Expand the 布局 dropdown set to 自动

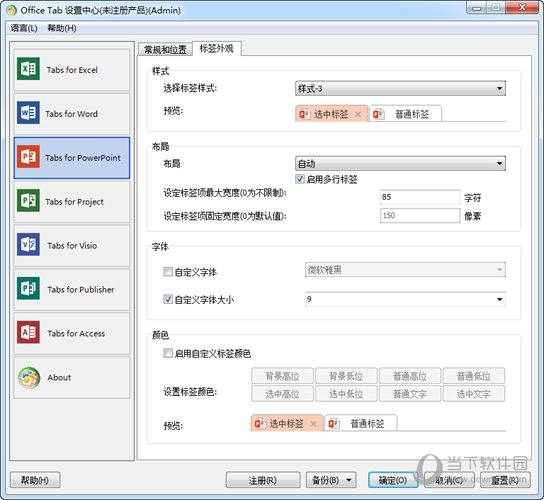(x=400, y=163)
